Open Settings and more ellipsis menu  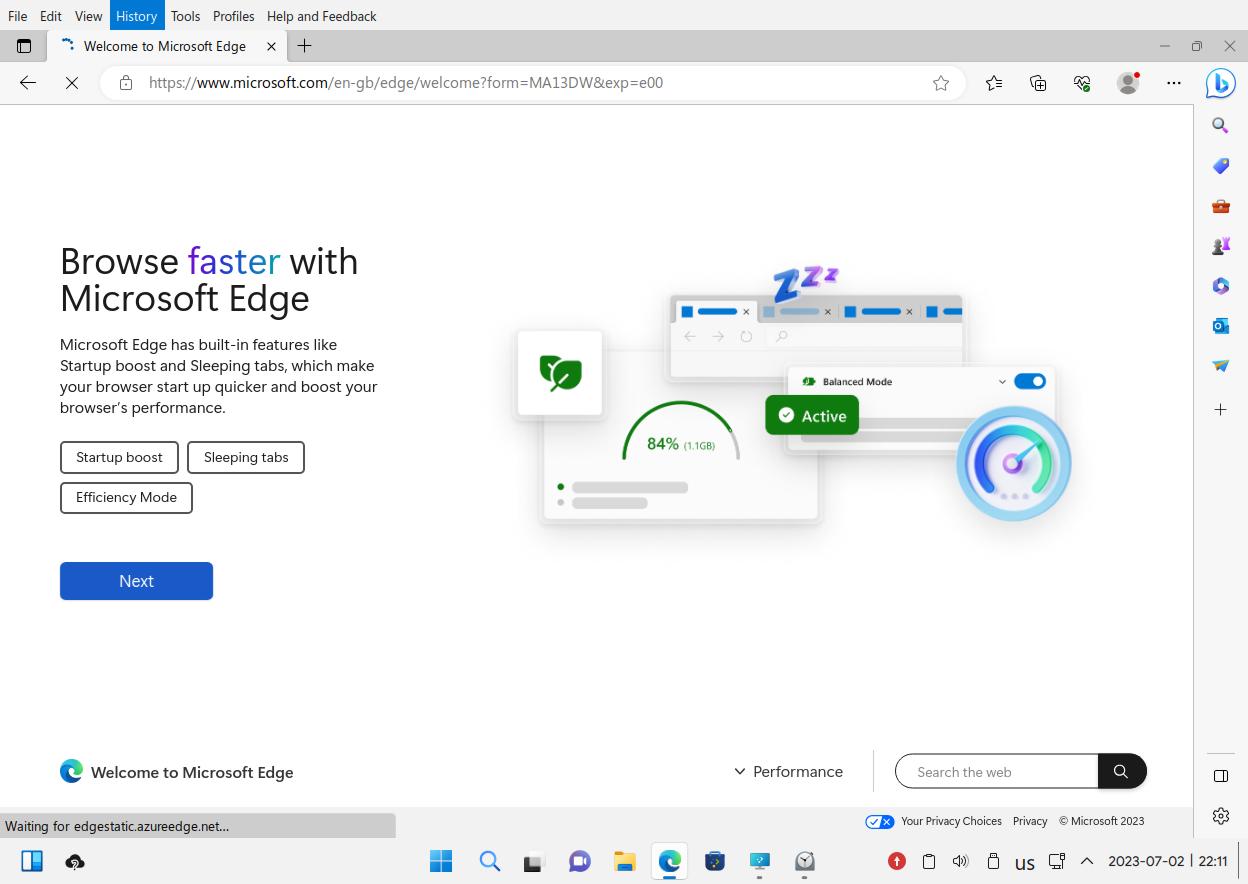[x=1174, y=83]
